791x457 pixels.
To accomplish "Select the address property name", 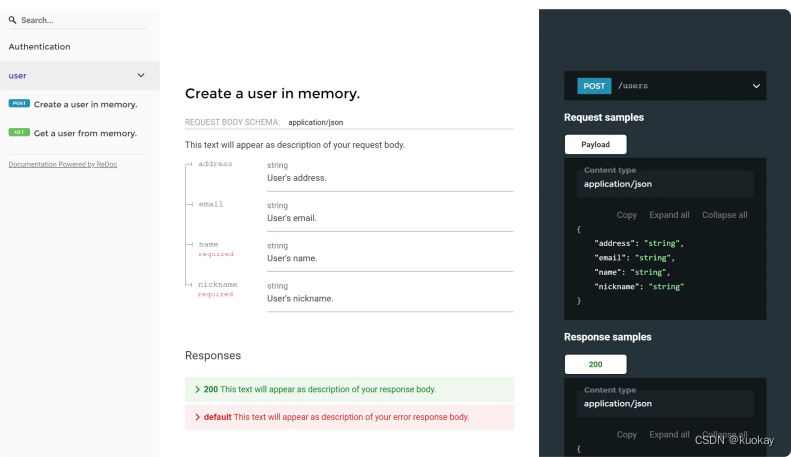I will [x=215, y=164].
